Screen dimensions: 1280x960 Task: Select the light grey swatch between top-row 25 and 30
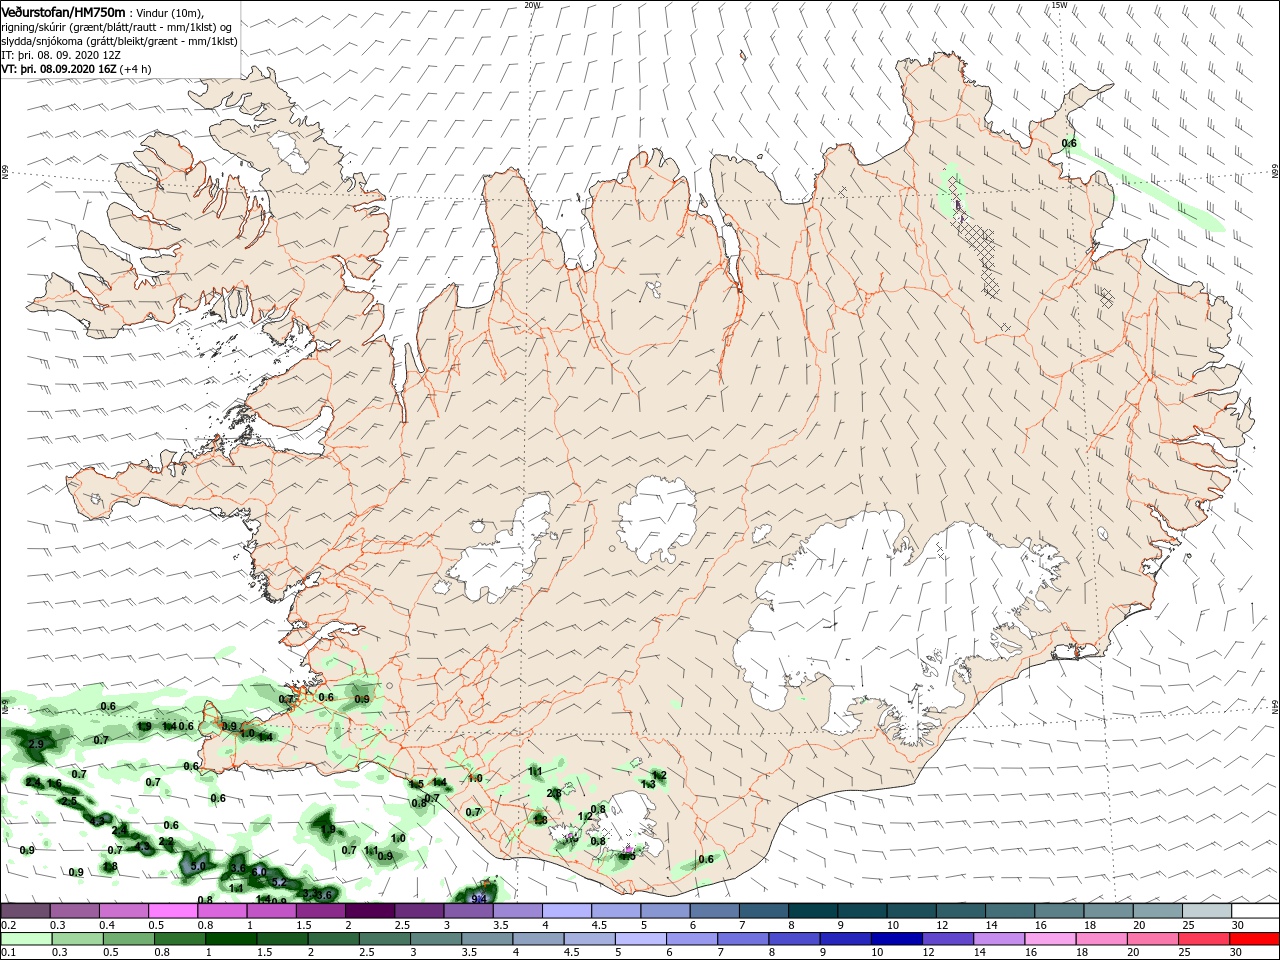(x=1208, y=911)
